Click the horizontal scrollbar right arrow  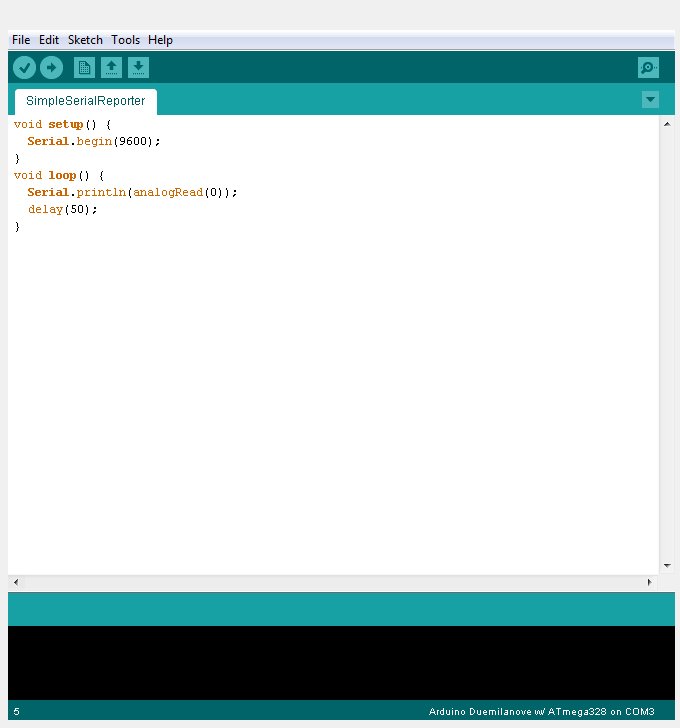649,582
